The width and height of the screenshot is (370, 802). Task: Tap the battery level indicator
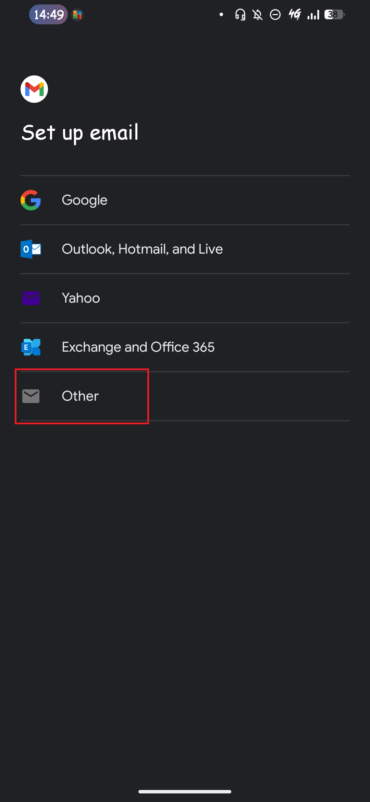[334, 15]
